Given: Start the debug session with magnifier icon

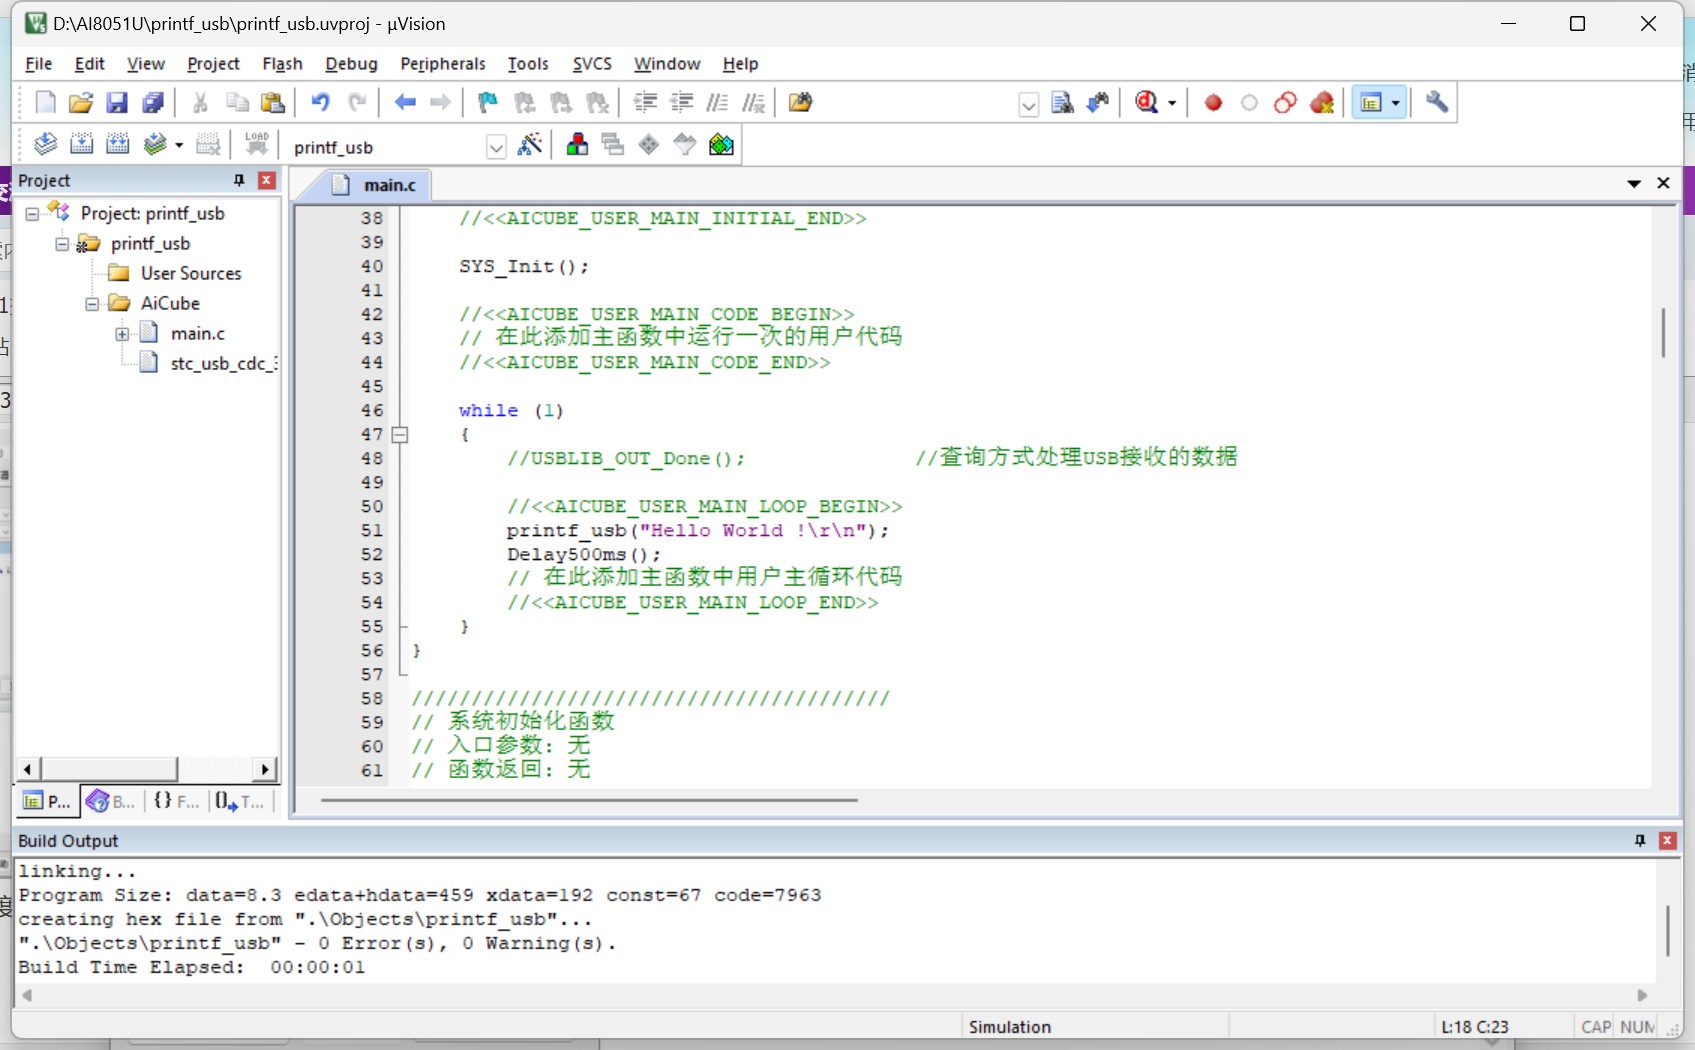Looking at the screenshot, I should tap(1147, 103).
